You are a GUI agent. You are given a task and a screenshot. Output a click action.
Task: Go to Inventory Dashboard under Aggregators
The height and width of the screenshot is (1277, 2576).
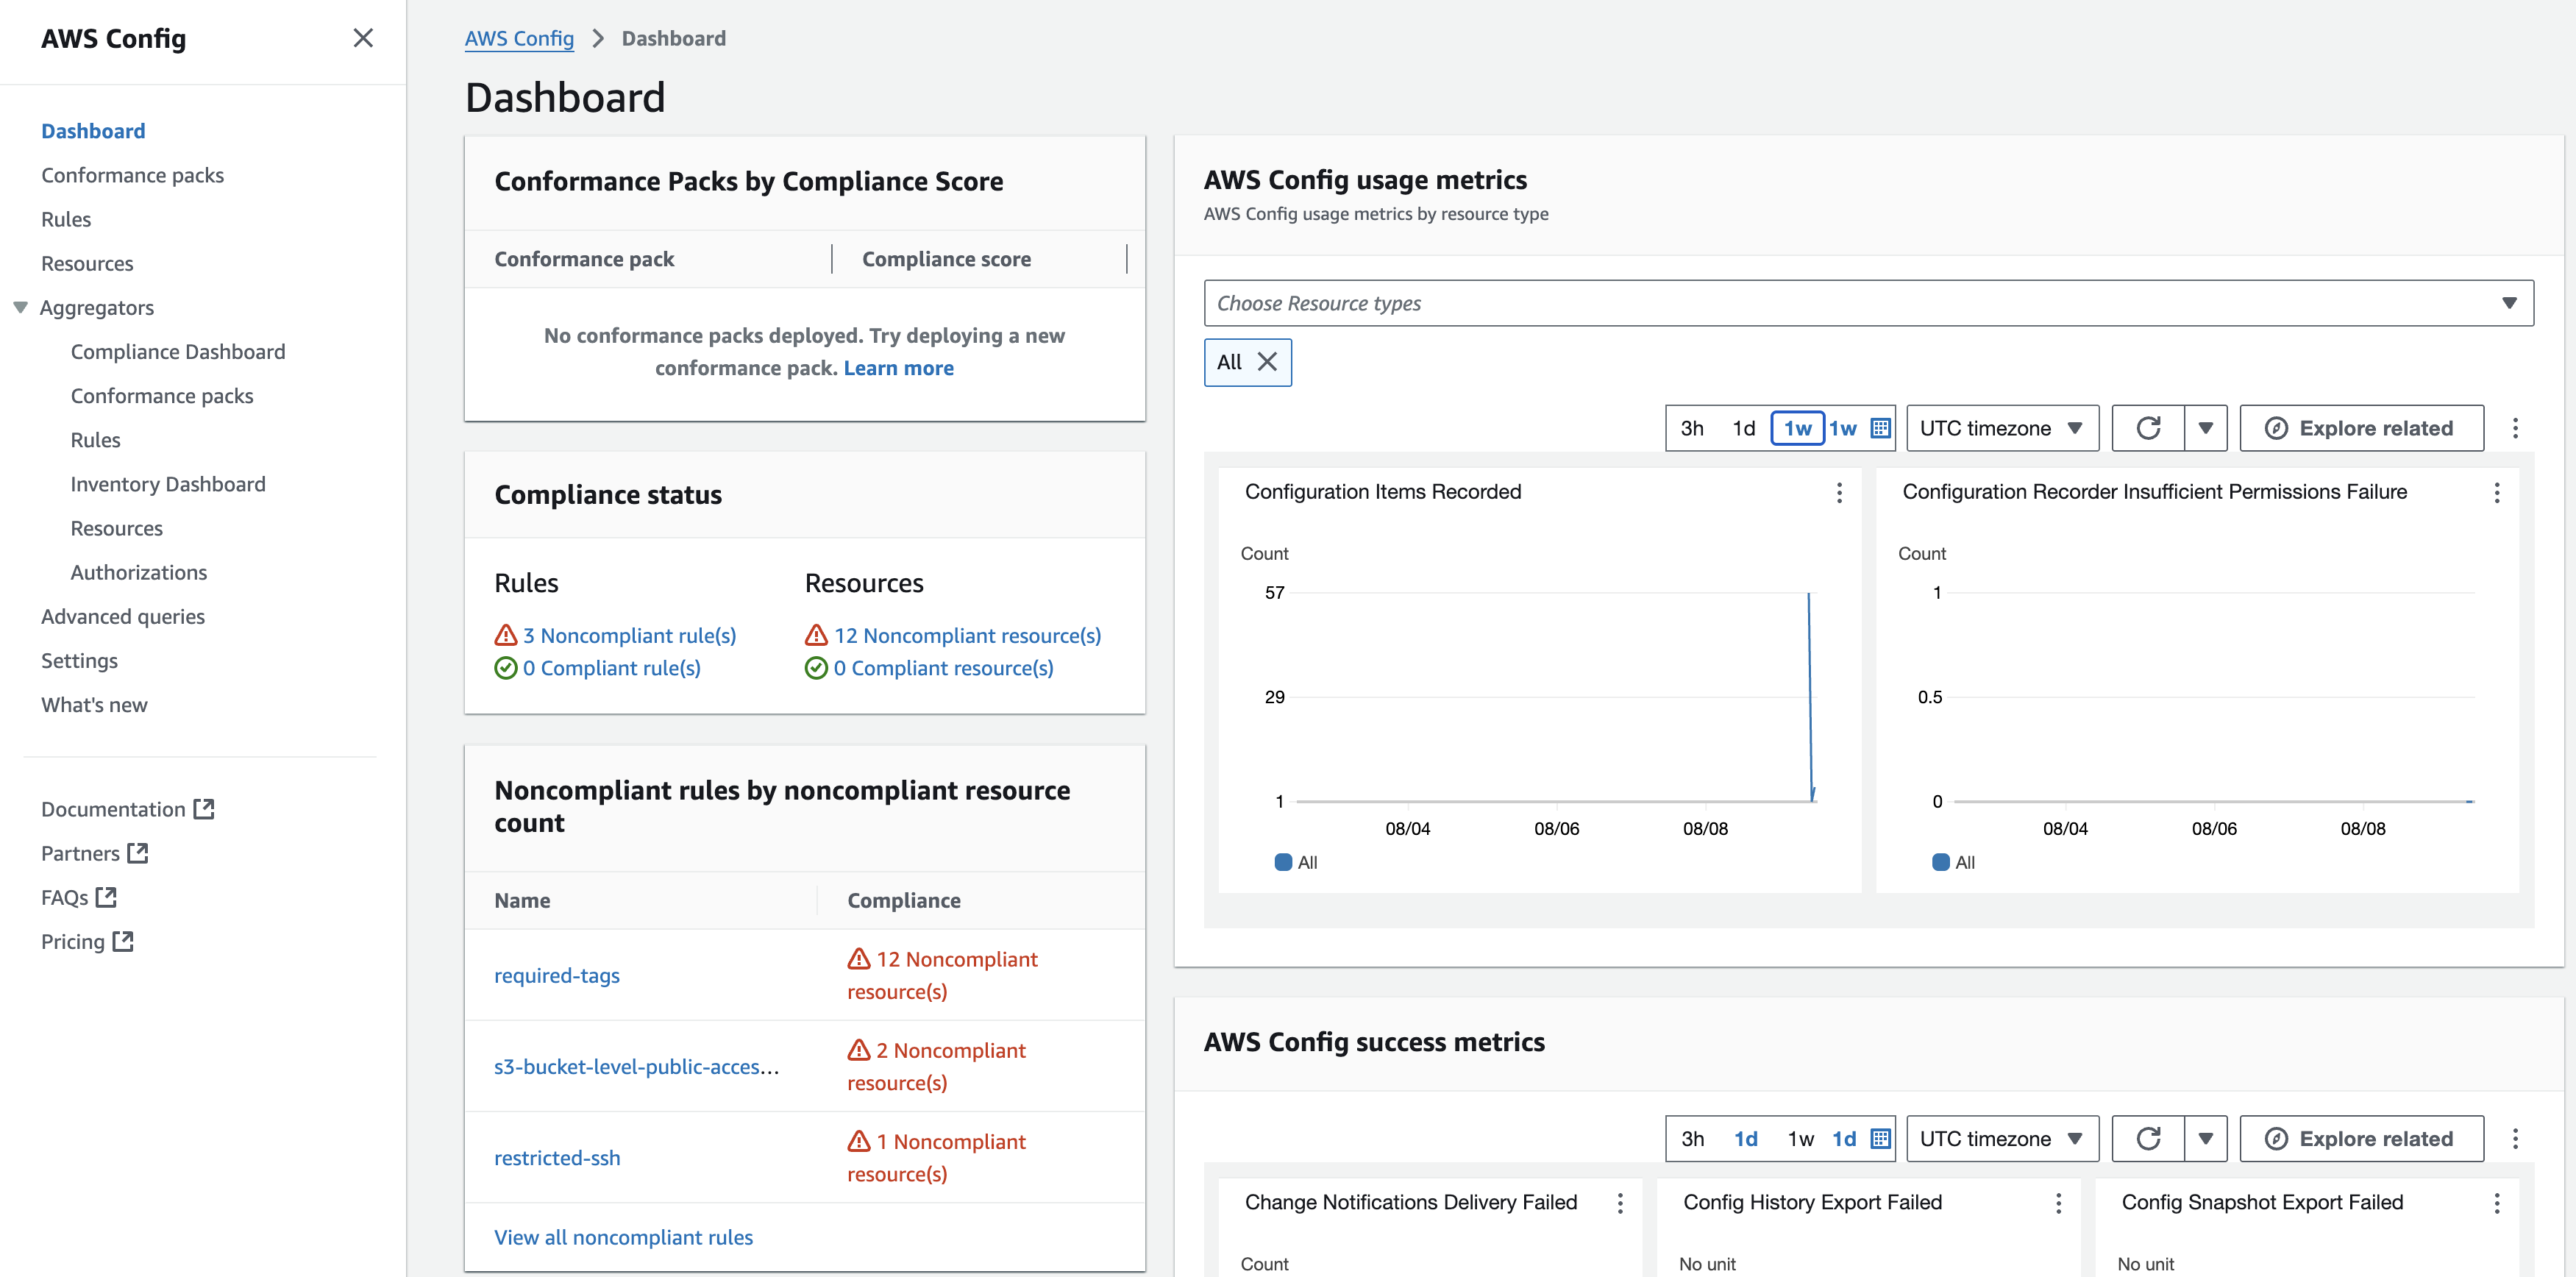point(168,484)
